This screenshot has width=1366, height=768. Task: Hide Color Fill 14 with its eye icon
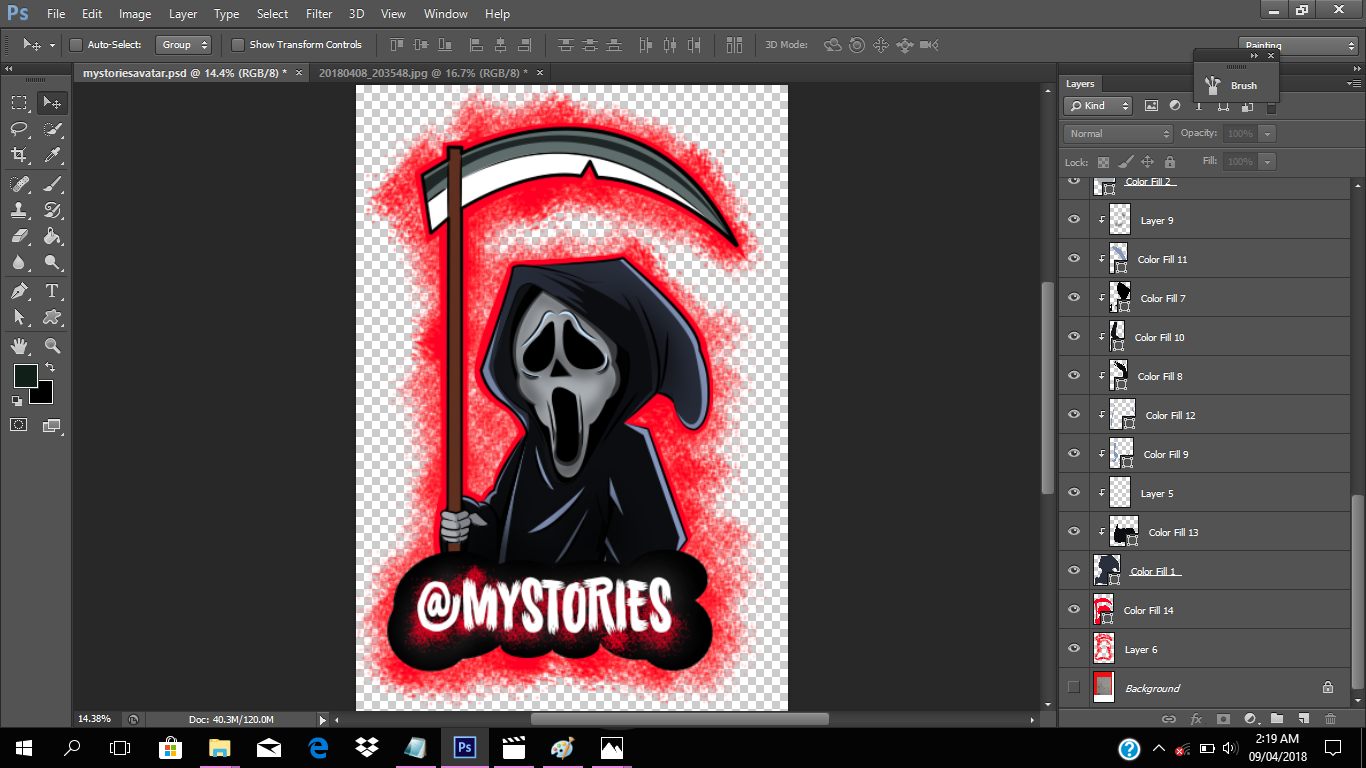[1074, 609]
